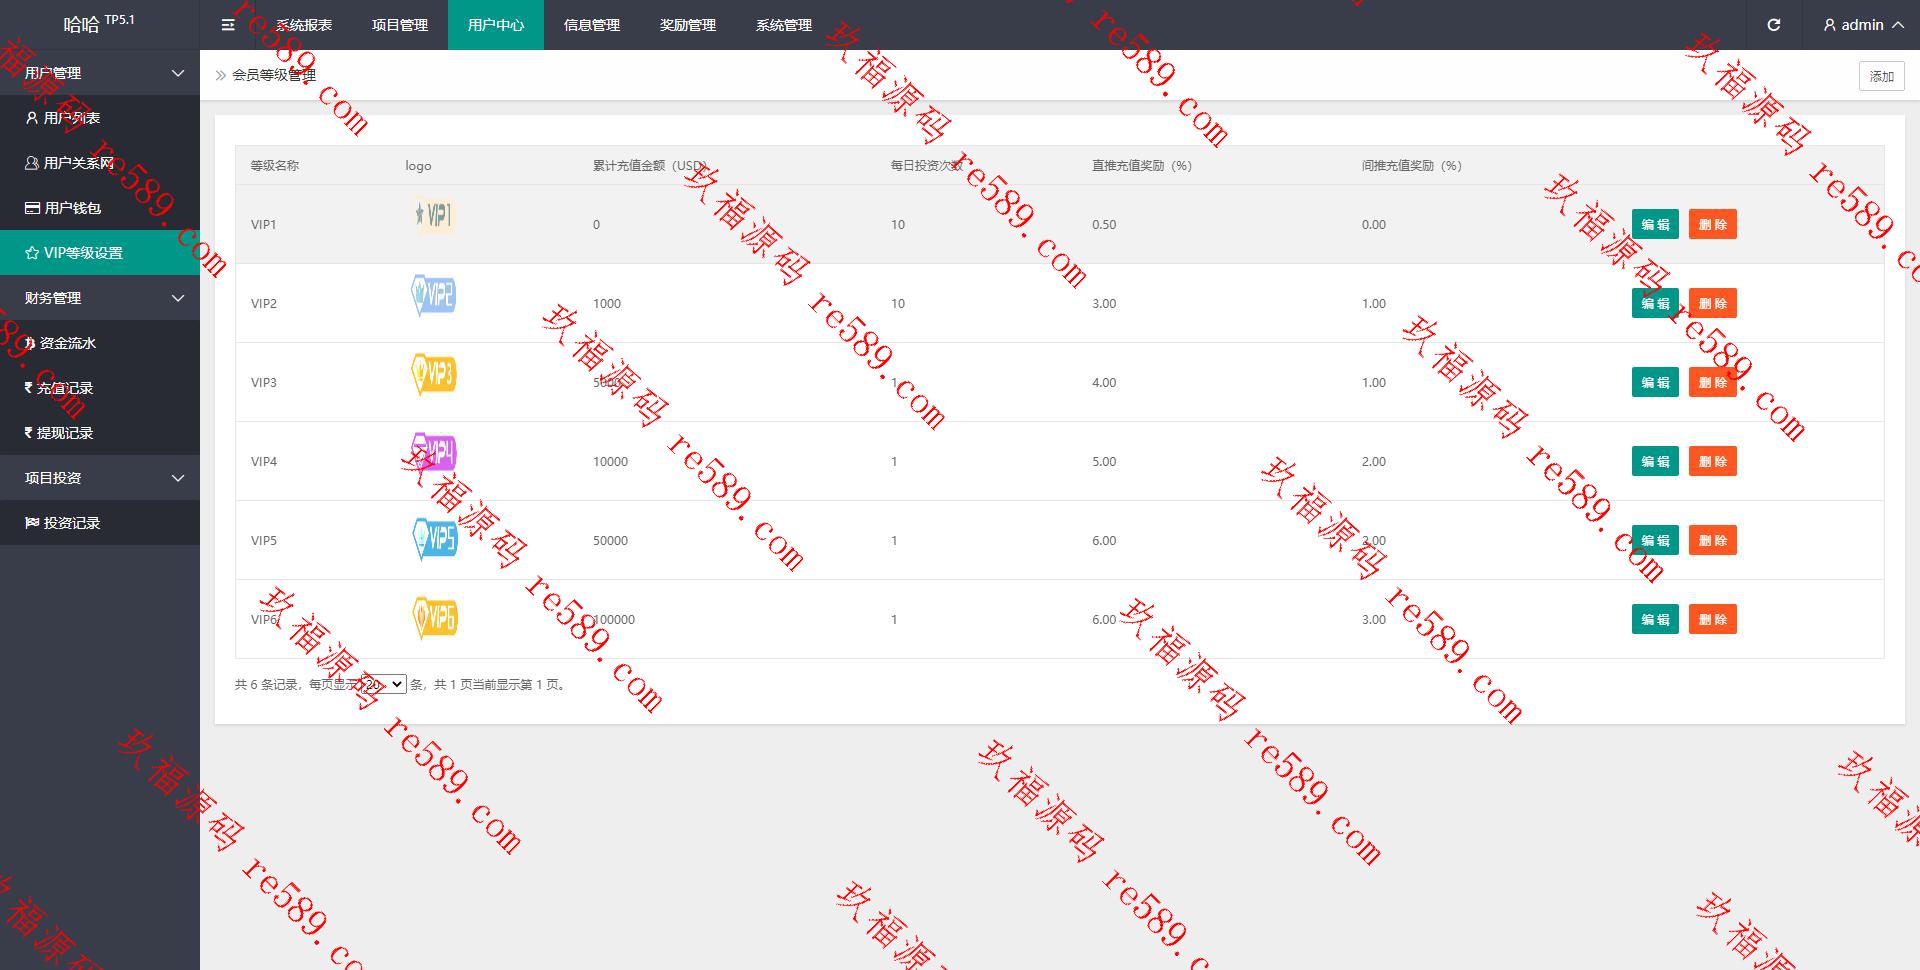The height and width of the screenshot is (970, 1920).
Task: Open 投资记录 in the sidebar
Action: (100, 523)
